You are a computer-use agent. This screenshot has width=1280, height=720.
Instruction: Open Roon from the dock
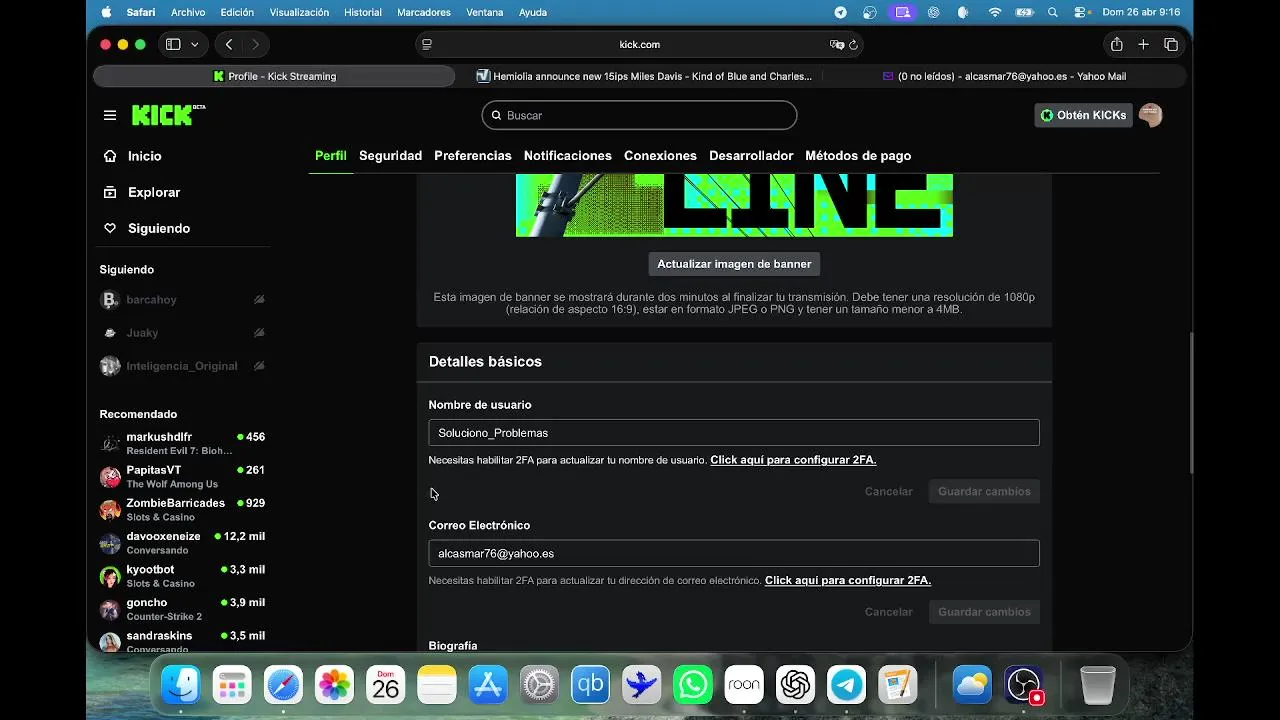[743, 685]
